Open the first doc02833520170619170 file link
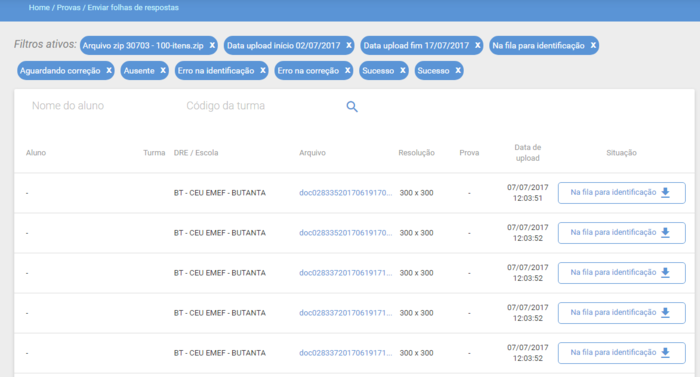This screenshot has width=700, height=377. coord(346,193)
